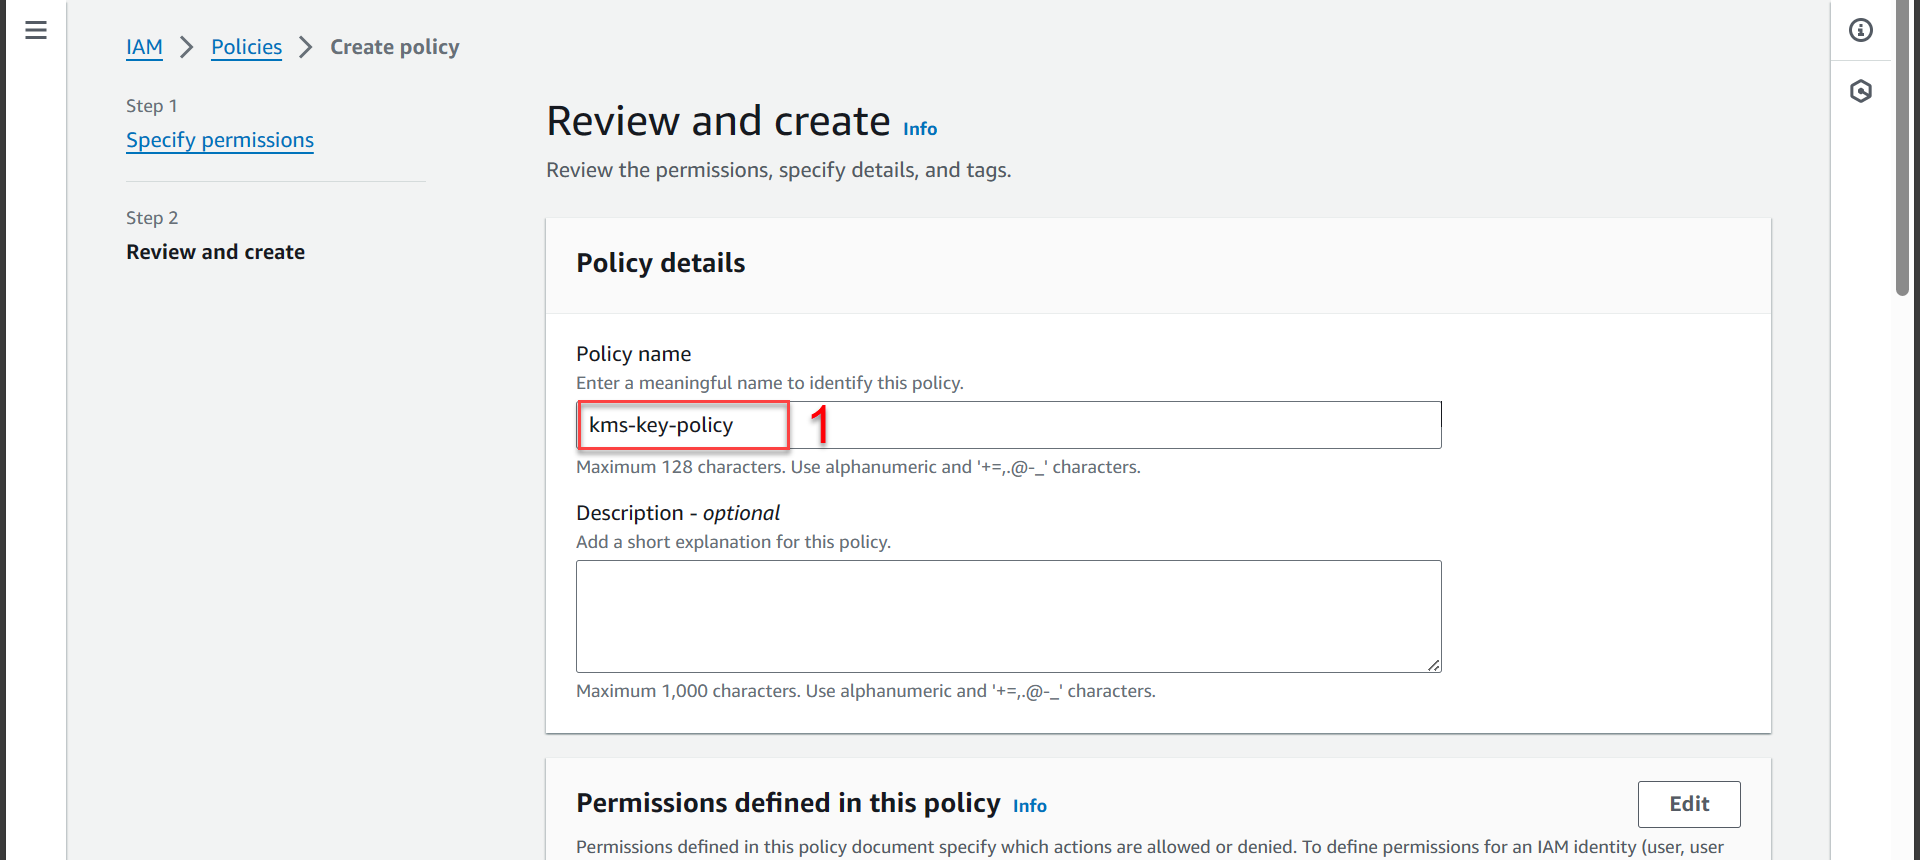Viewport: 1920px width, 860px height.
Task: Navigate to Policies breadcrumb
Action: click(246, 47)
